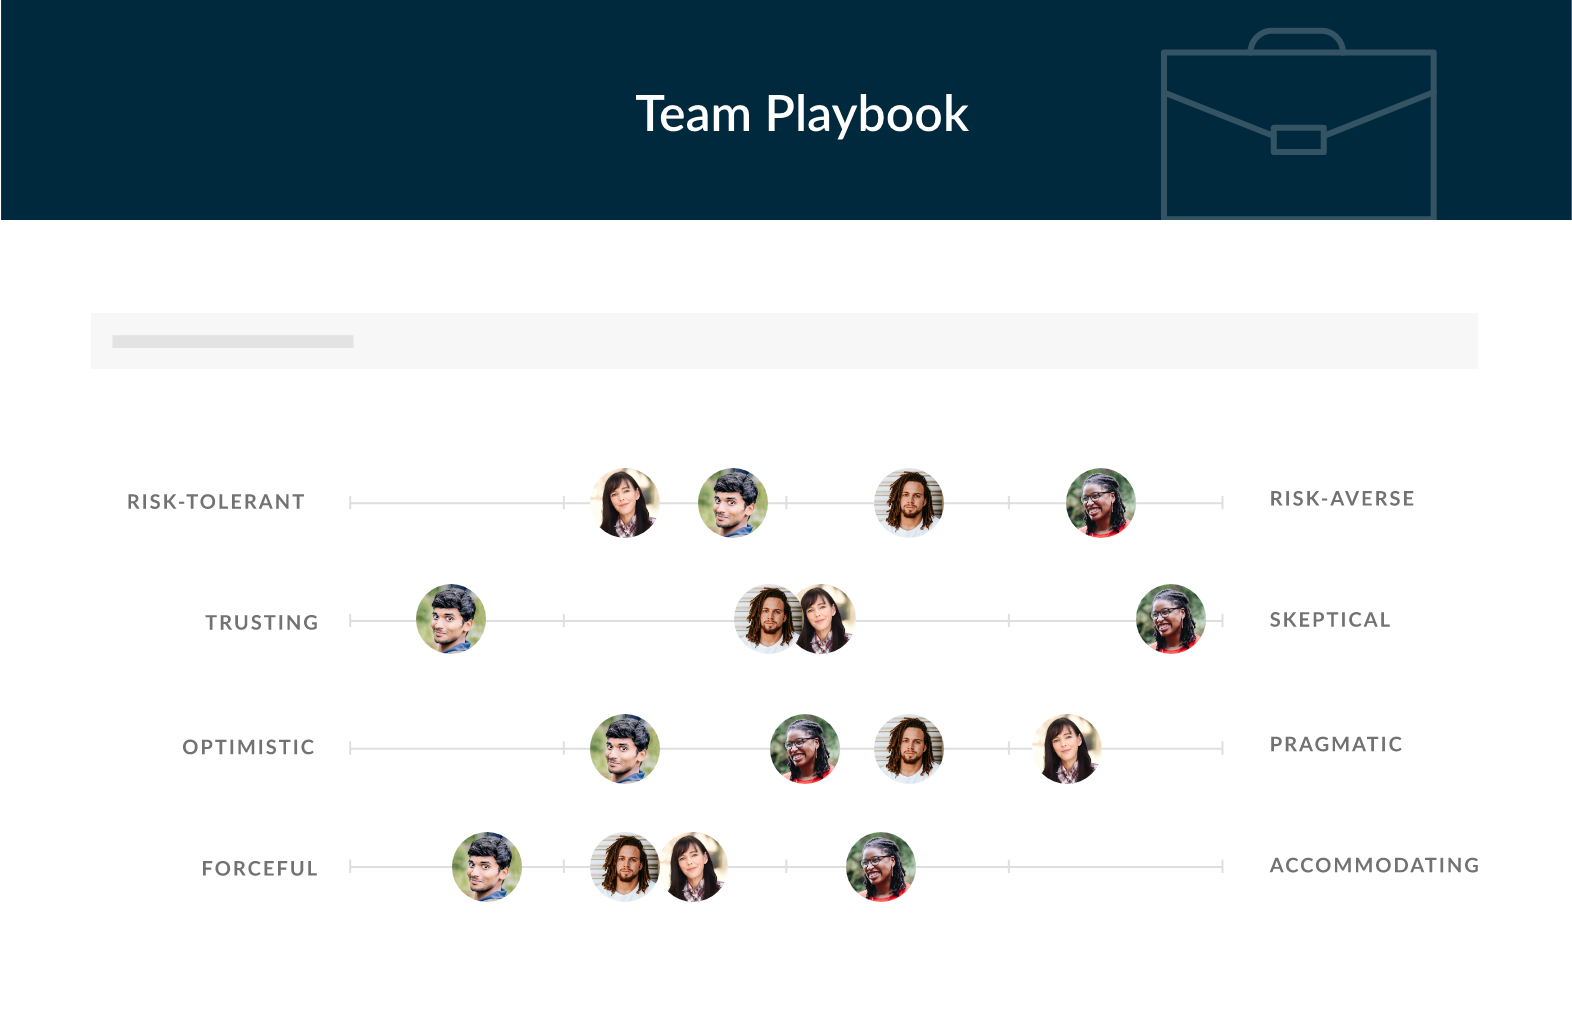This screenshot has height=1032, width=1572.
Task: Select avatar closest to Risk-Averse label
Action: (1101, 503)
